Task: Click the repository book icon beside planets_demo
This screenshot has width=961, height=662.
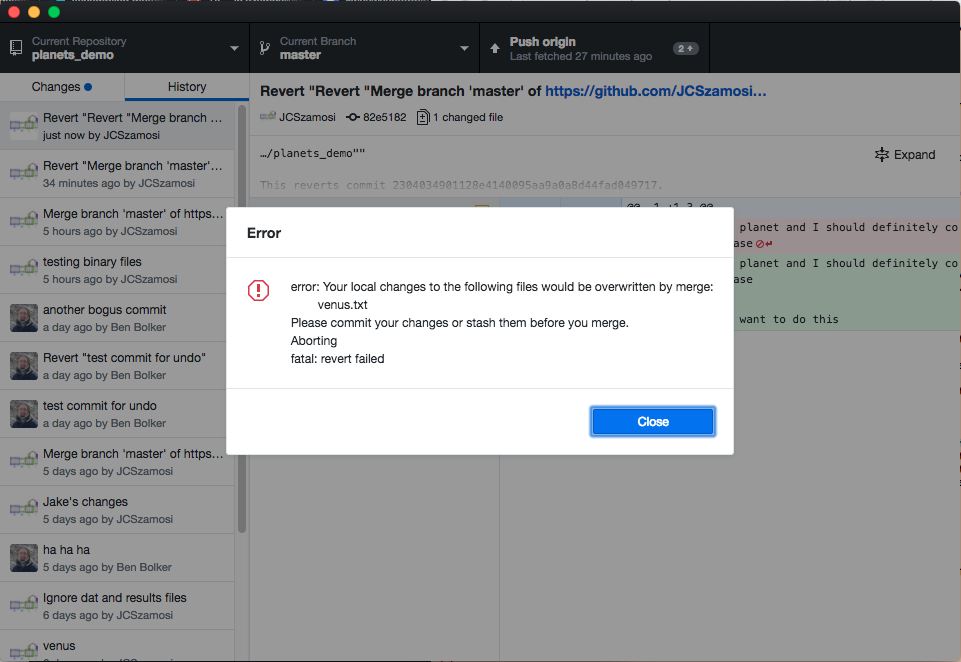Action: coord(14,46)
